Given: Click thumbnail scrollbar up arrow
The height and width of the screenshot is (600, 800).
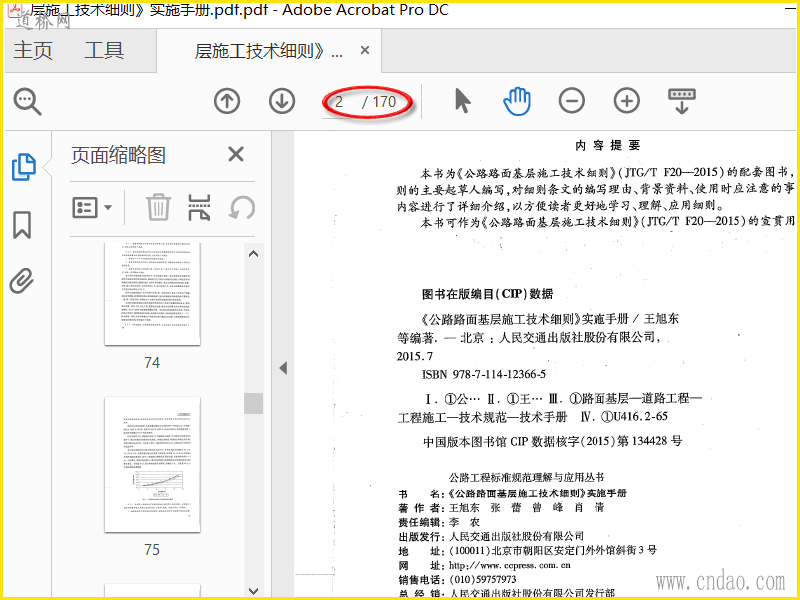Looking at the screenshot, I should coord(253,254).
